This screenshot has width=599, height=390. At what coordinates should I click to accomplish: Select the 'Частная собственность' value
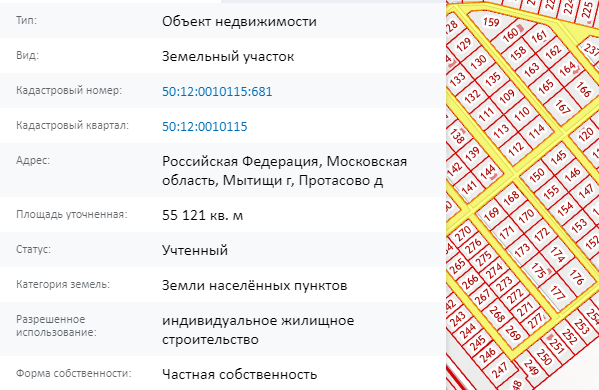coord(240,374)
